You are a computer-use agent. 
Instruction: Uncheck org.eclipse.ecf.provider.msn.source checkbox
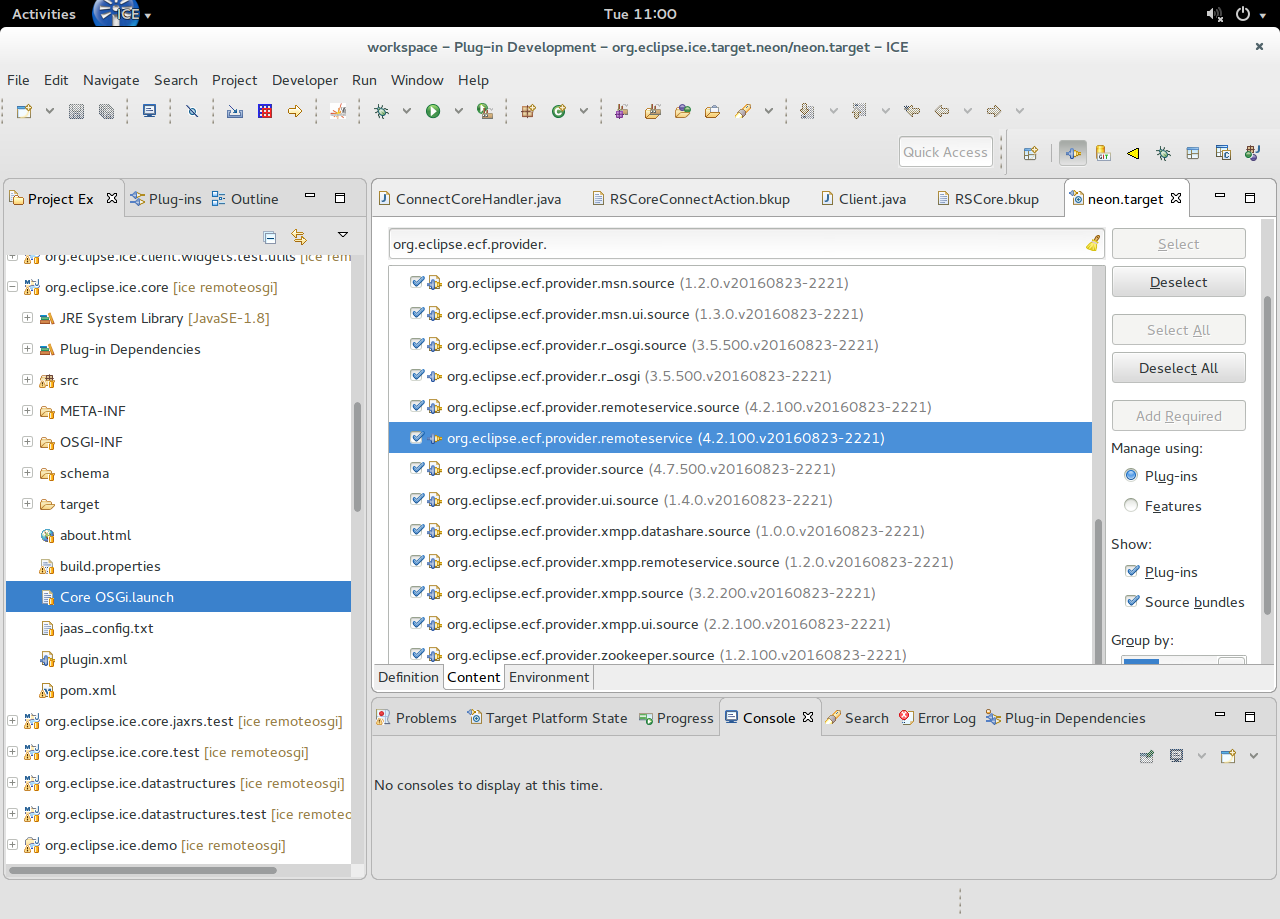pyautogui.click(x=417, y=283)
